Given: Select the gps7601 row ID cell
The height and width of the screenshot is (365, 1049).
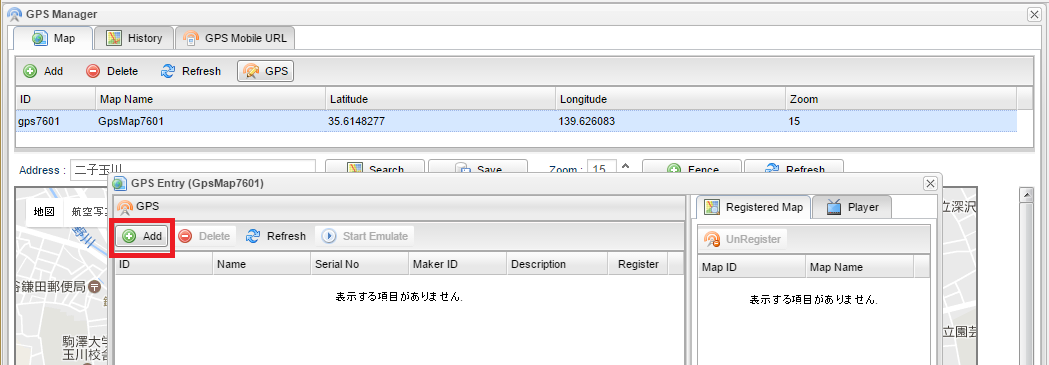Looking at the screenshot, I should (55, 122).
